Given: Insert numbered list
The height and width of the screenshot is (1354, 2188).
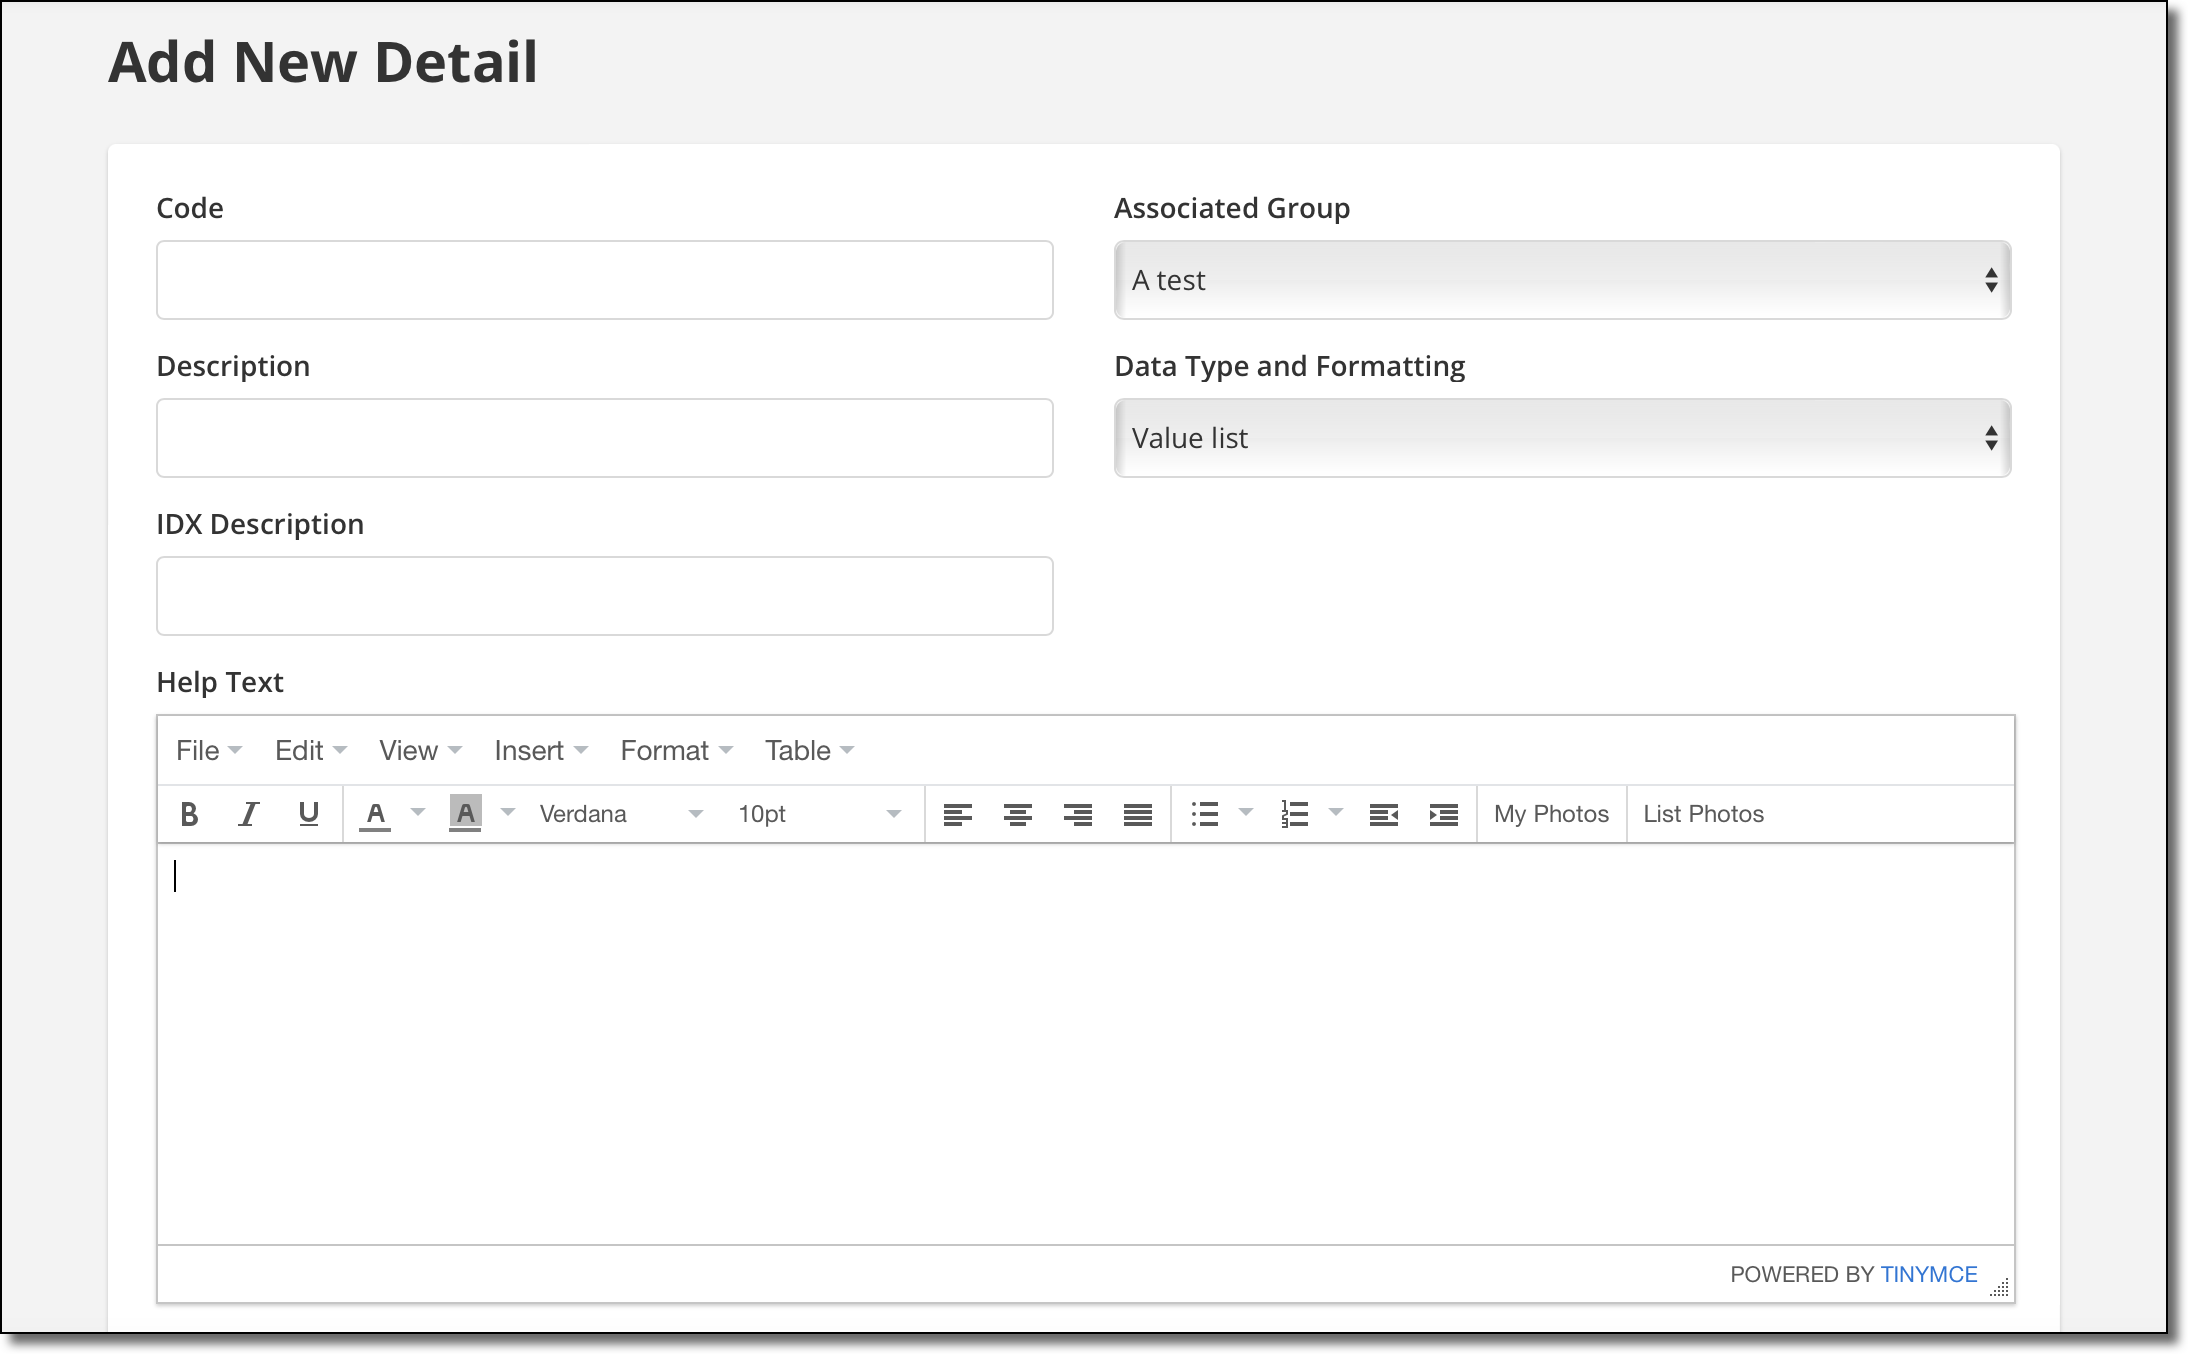Looking at the screenshot, I should tap(1295, 814).
